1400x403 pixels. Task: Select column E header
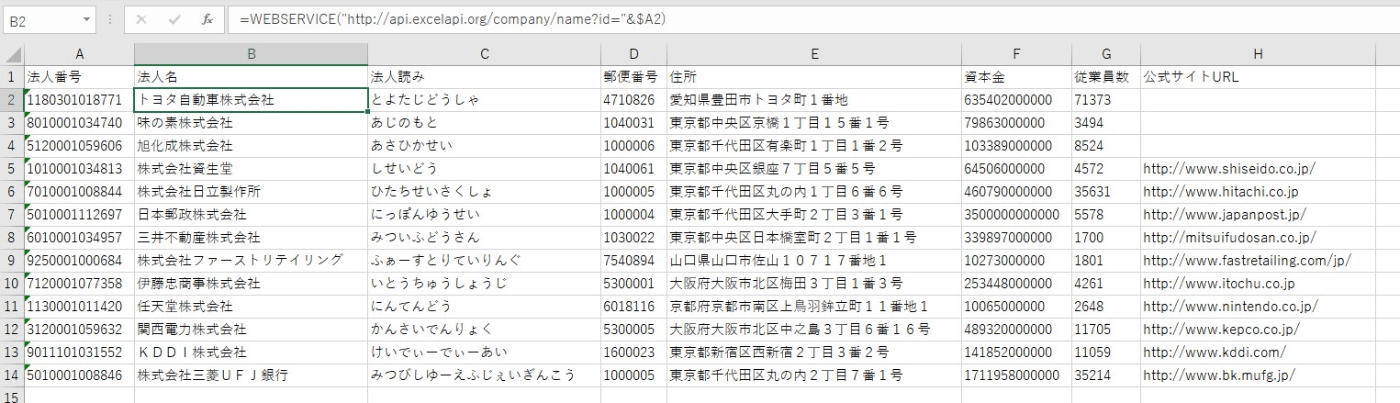814,54
